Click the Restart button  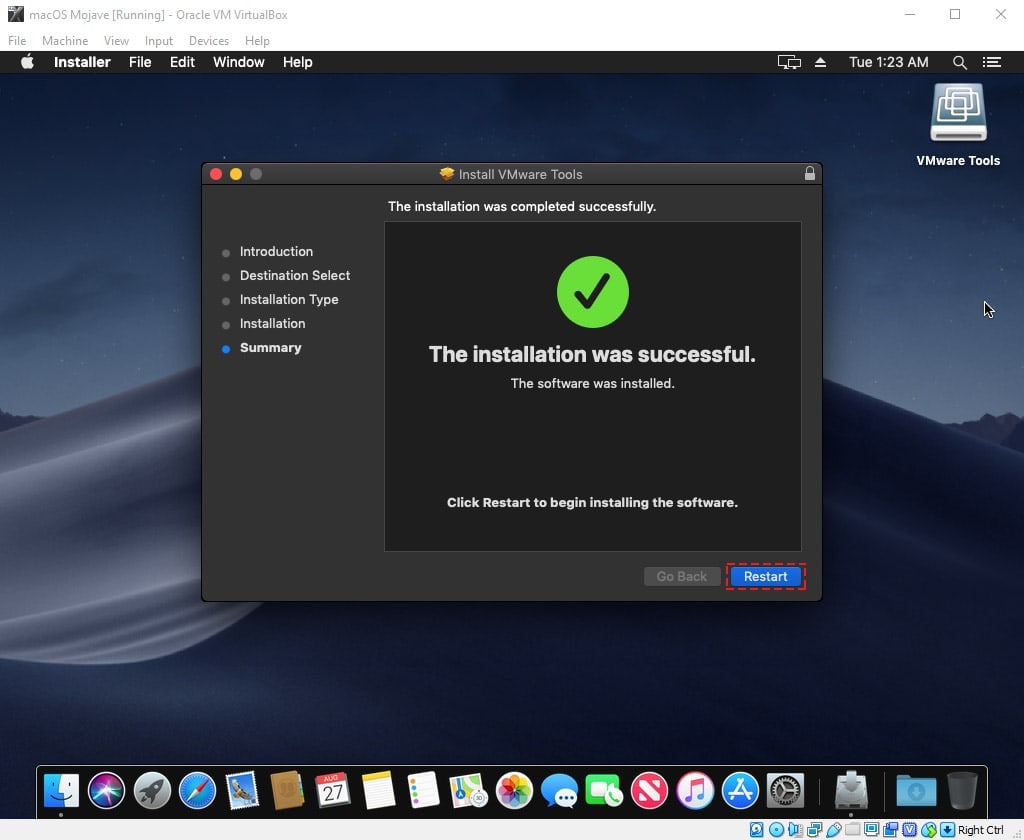(x=766, y=576)
